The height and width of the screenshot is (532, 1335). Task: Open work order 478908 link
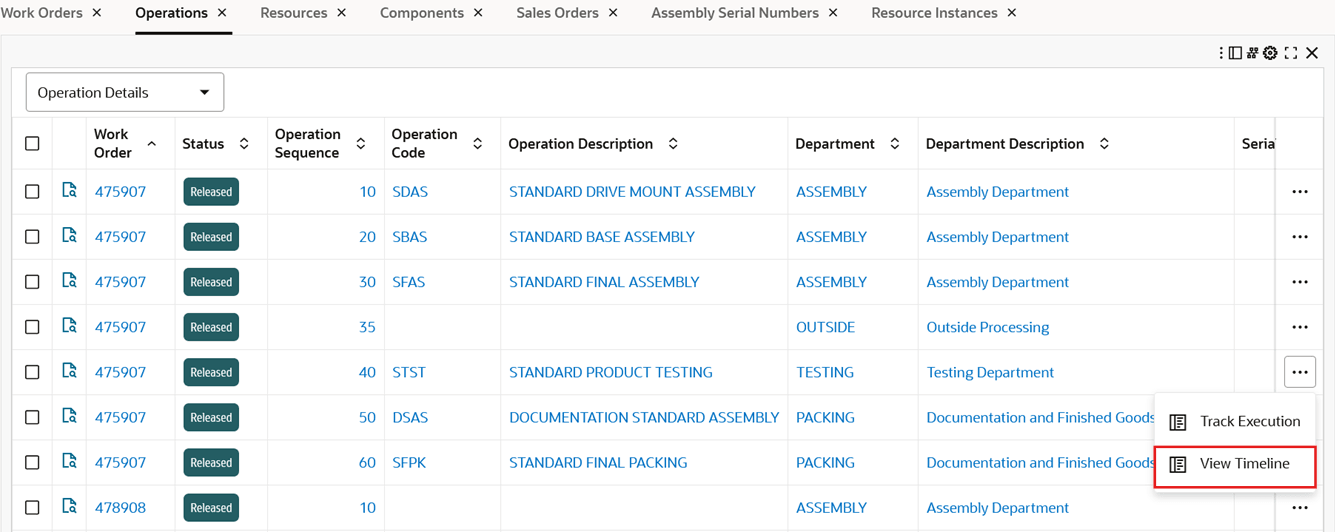pyautogui.click(x=120, y=508)
